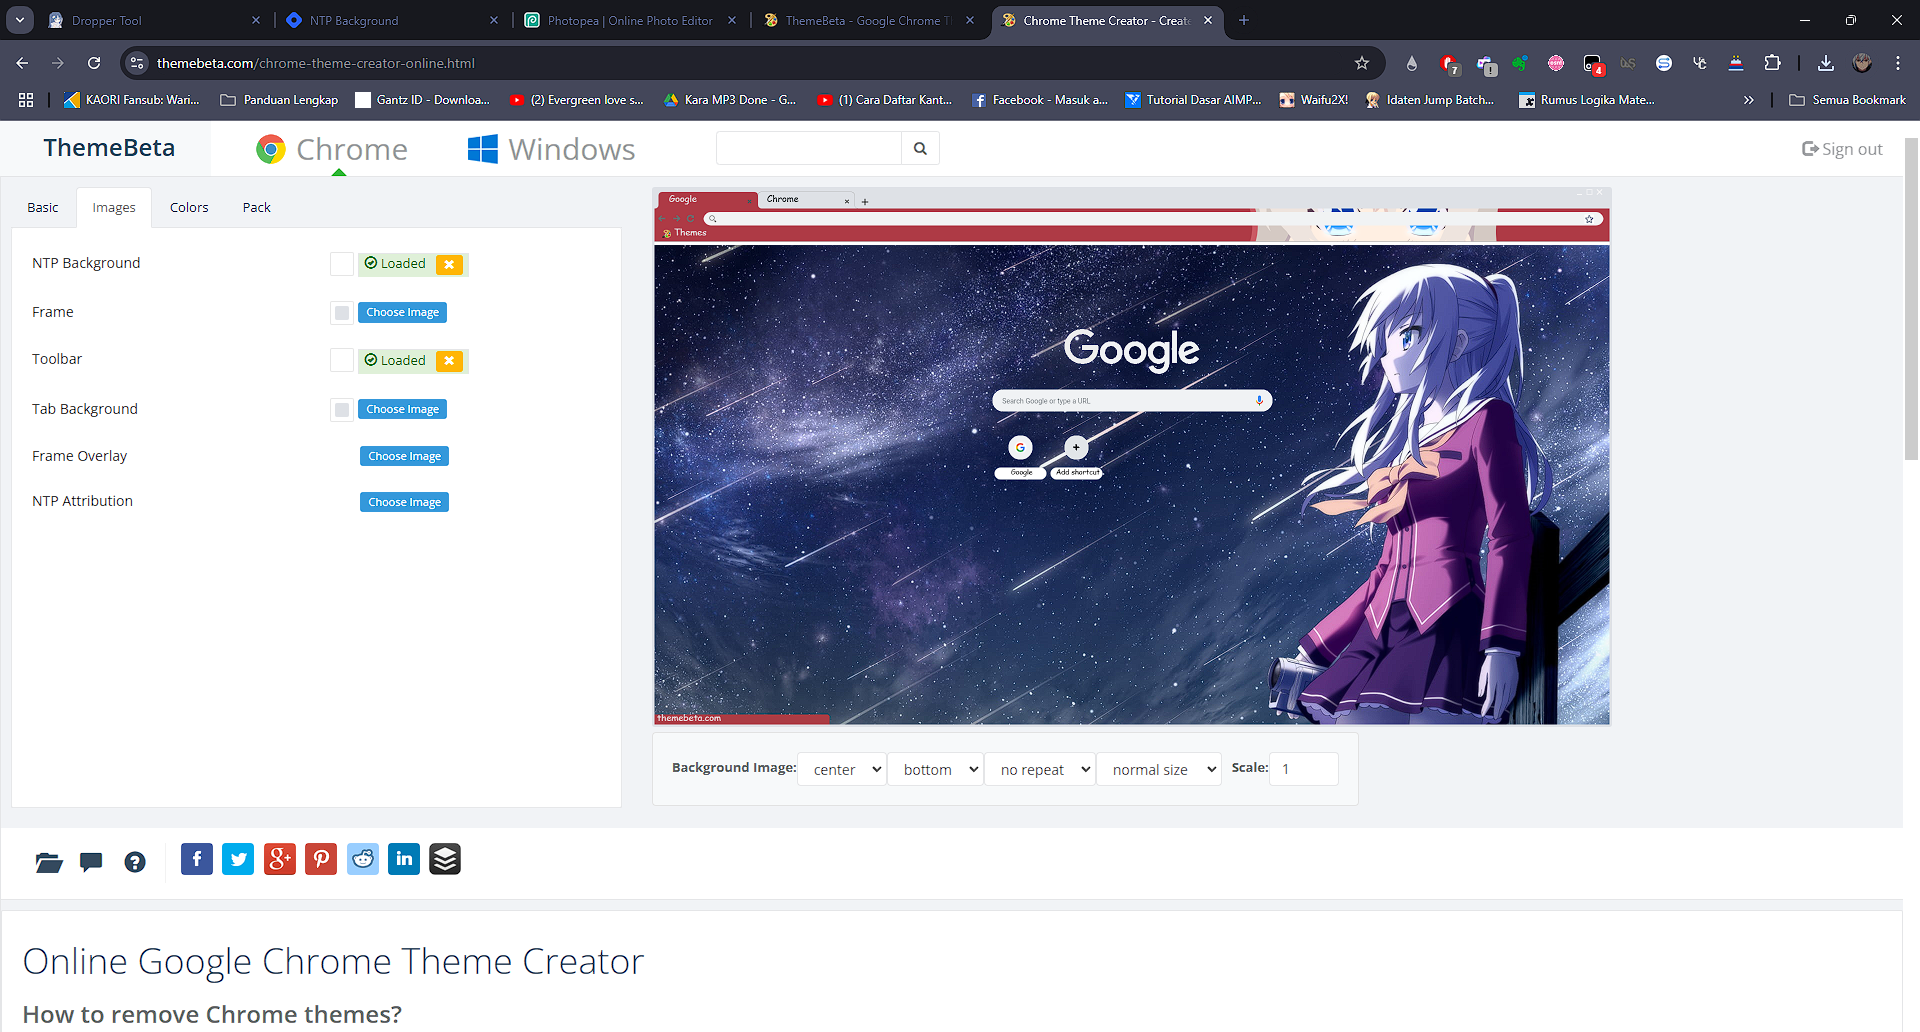Screen dimensions: 1920x1032
Task: Remove the loaded NTP Background image
Action: [450, 264]
